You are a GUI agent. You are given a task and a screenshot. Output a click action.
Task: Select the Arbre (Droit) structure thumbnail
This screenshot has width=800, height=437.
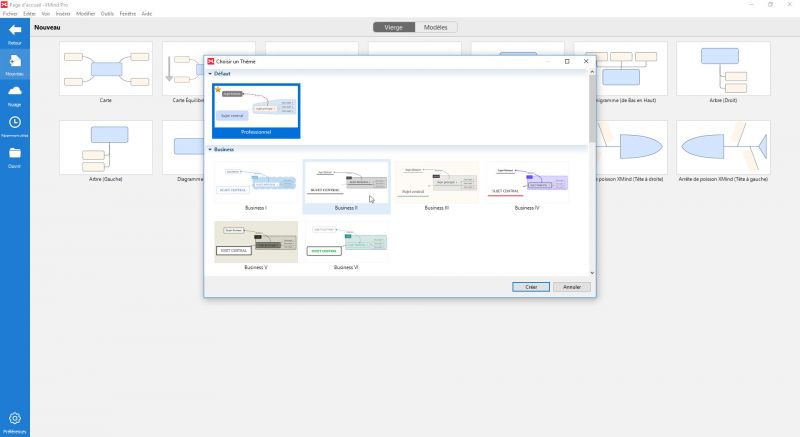click(723, 68)
